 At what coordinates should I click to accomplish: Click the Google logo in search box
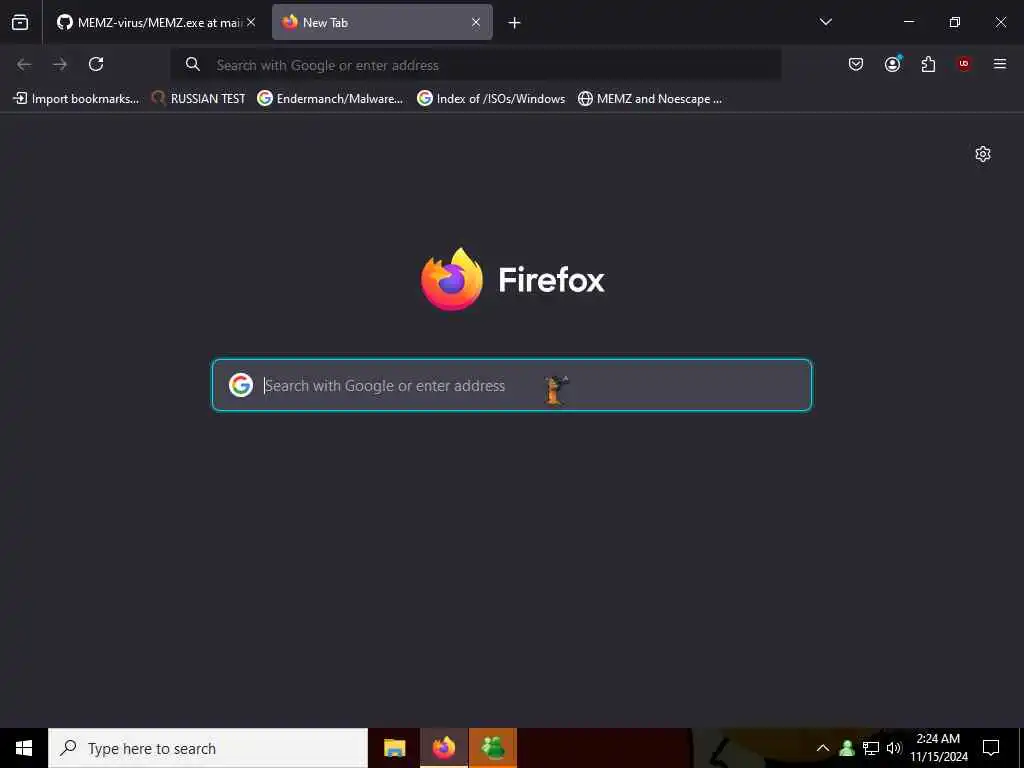click(241, 385)
